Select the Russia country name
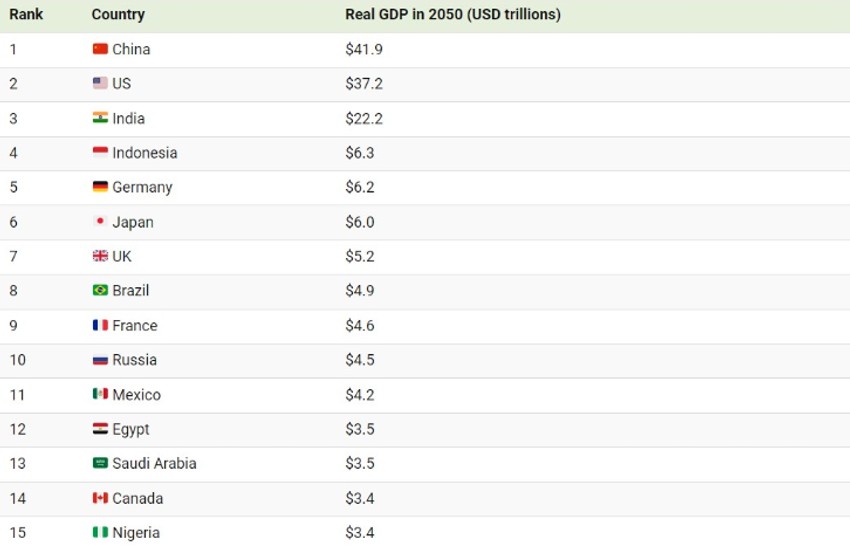 tap(134, 360)
